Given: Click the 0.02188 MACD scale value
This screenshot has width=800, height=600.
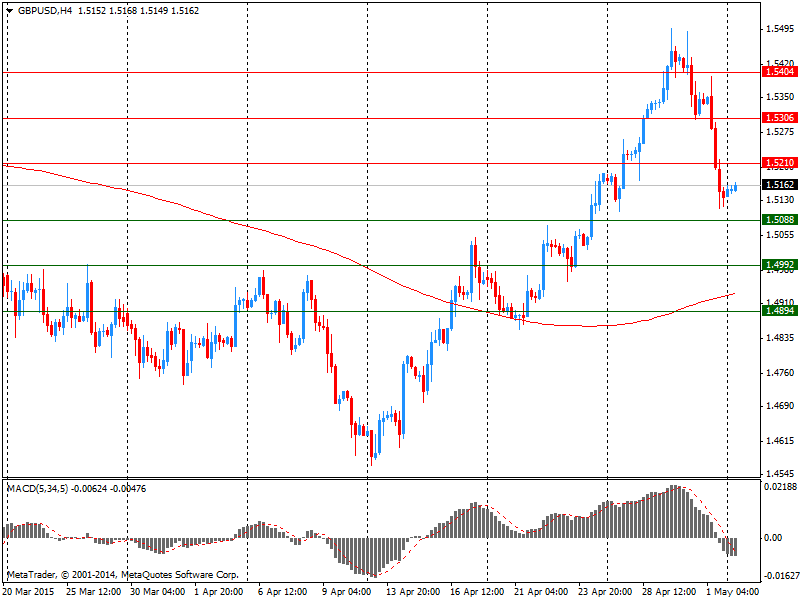Looking at the screenshot, I should tap(780, 487).
